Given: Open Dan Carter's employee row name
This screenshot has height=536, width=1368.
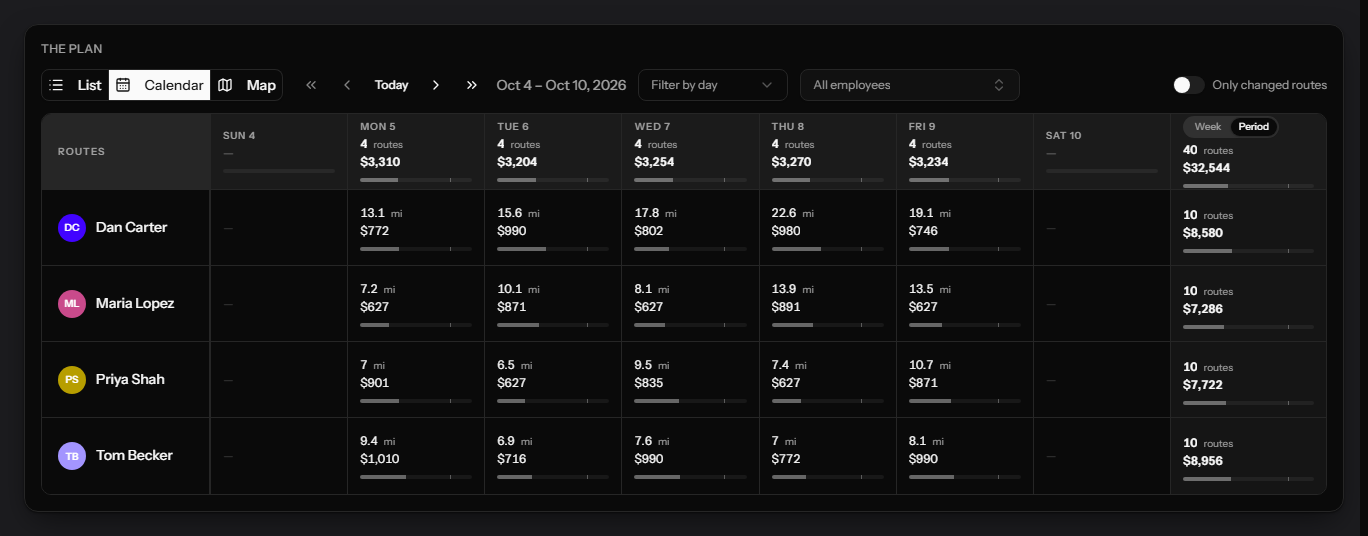Looking at the screenshot, I should click(x=131, y=227).
